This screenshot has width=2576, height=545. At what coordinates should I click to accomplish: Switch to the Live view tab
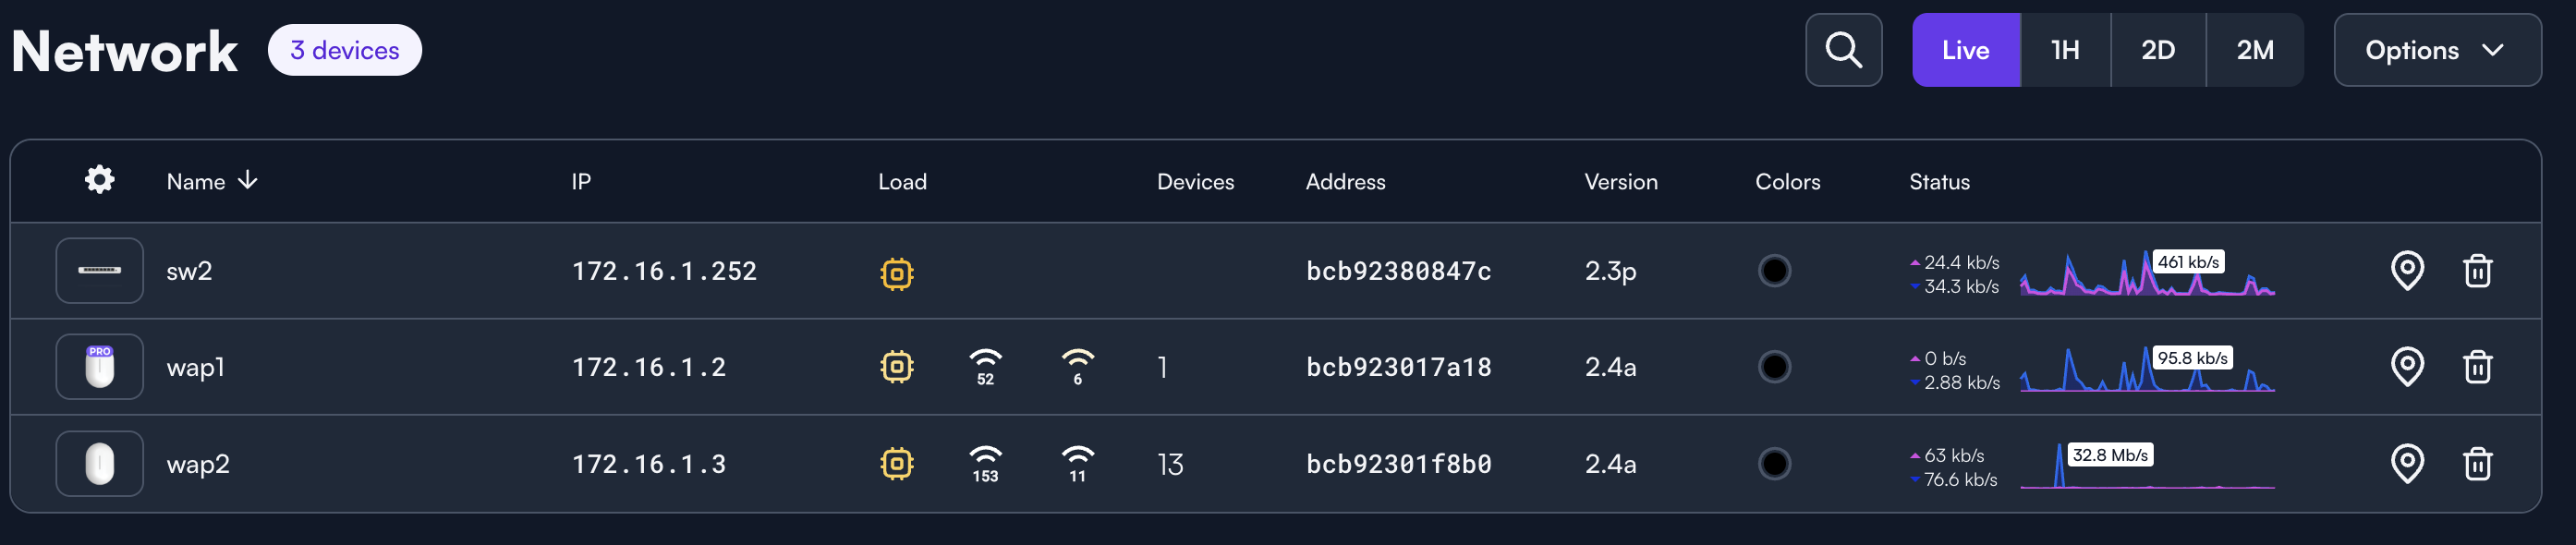pos(1965,50)
